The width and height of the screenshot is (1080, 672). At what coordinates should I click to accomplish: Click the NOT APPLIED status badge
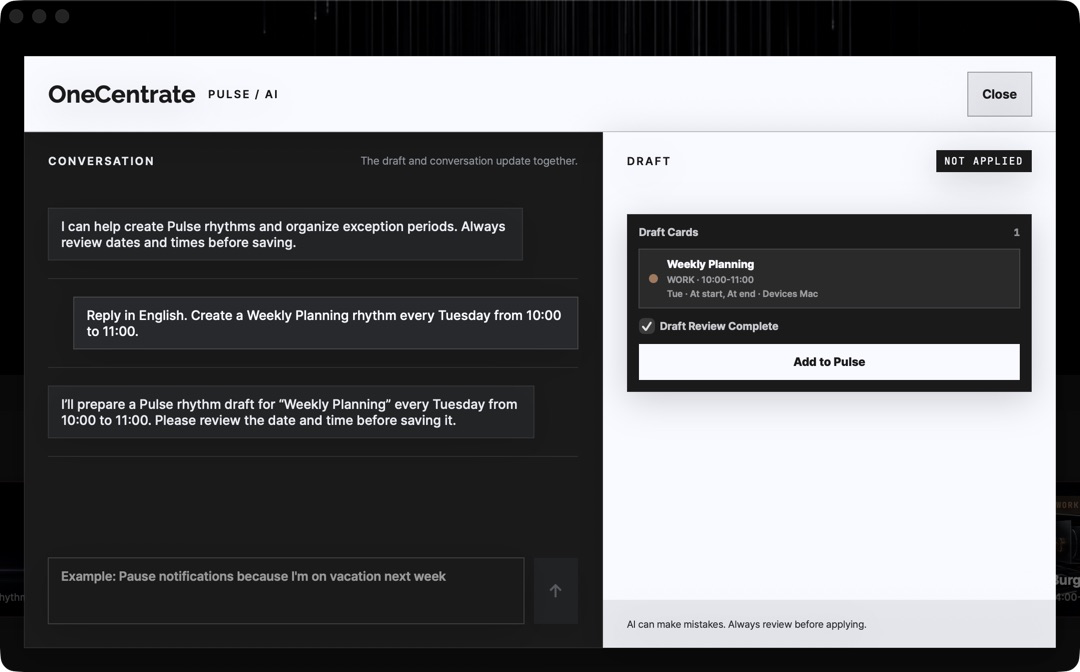pos(983,161)
